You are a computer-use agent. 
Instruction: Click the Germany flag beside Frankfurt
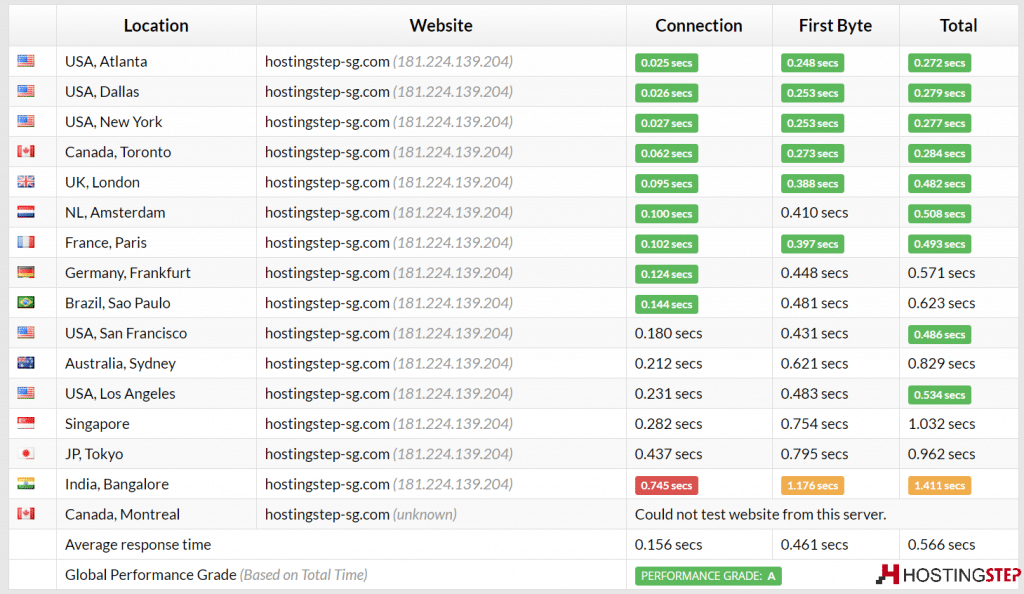click(26, 272)
